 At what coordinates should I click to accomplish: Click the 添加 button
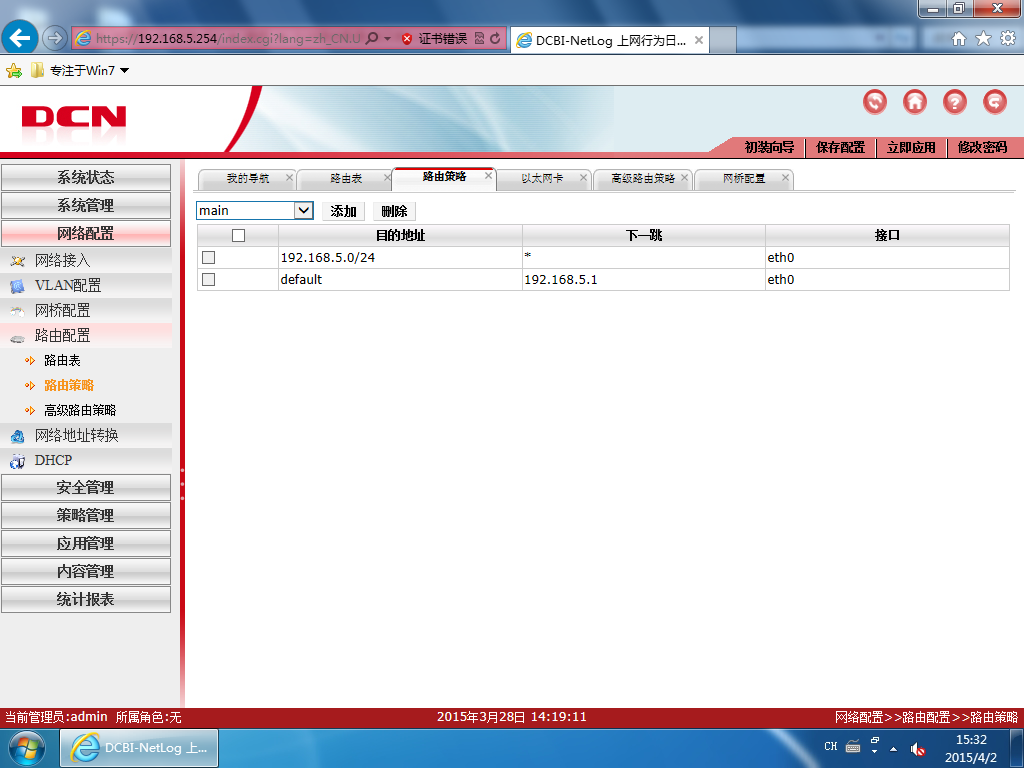click(344, 211)
